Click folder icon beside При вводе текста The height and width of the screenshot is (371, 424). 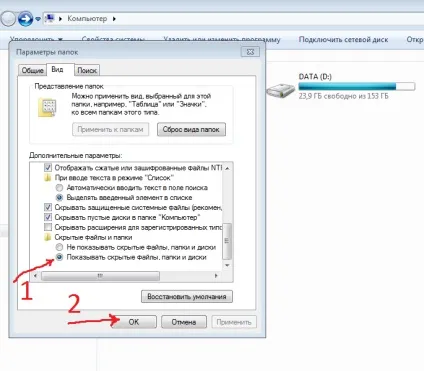tap(48, 178)
